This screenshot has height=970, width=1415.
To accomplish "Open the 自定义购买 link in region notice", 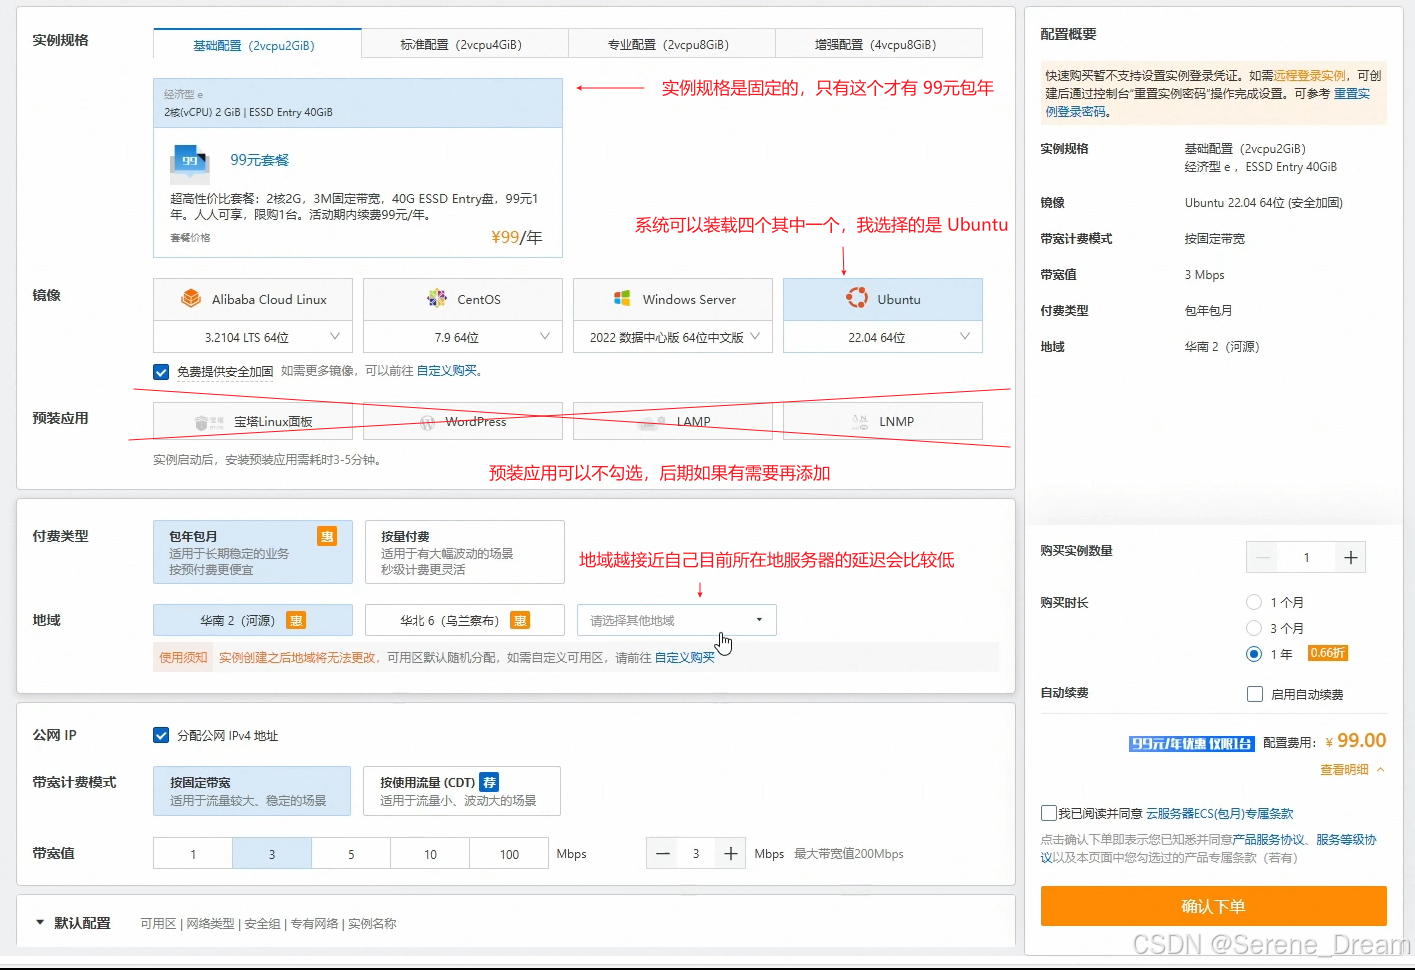I will 685,658.
